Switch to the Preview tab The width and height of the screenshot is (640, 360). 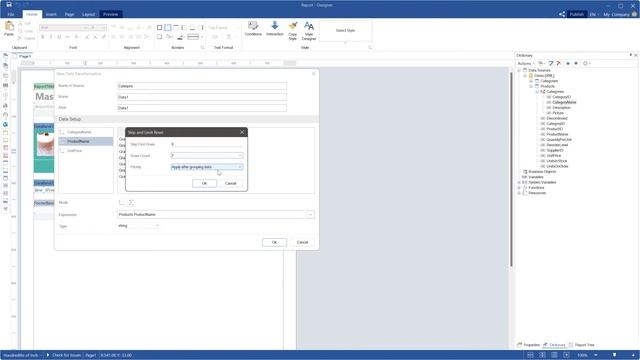pos(111,14)
